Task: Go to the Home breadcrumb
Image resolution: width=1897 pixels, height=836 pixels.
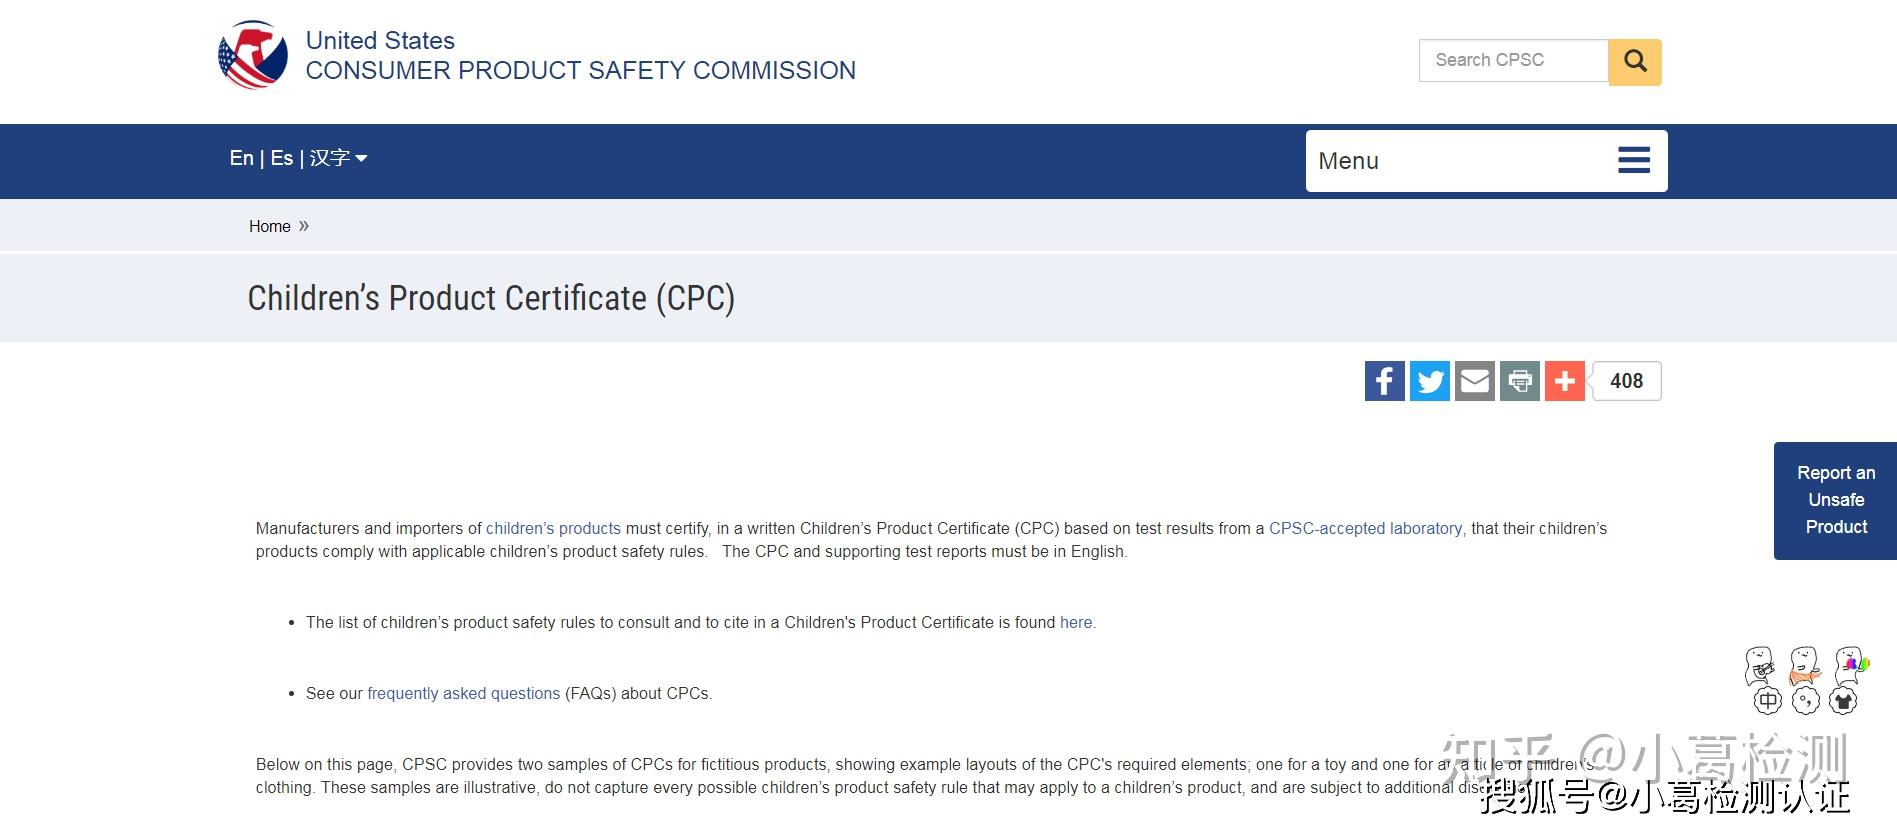Action: tap(269, 227)
